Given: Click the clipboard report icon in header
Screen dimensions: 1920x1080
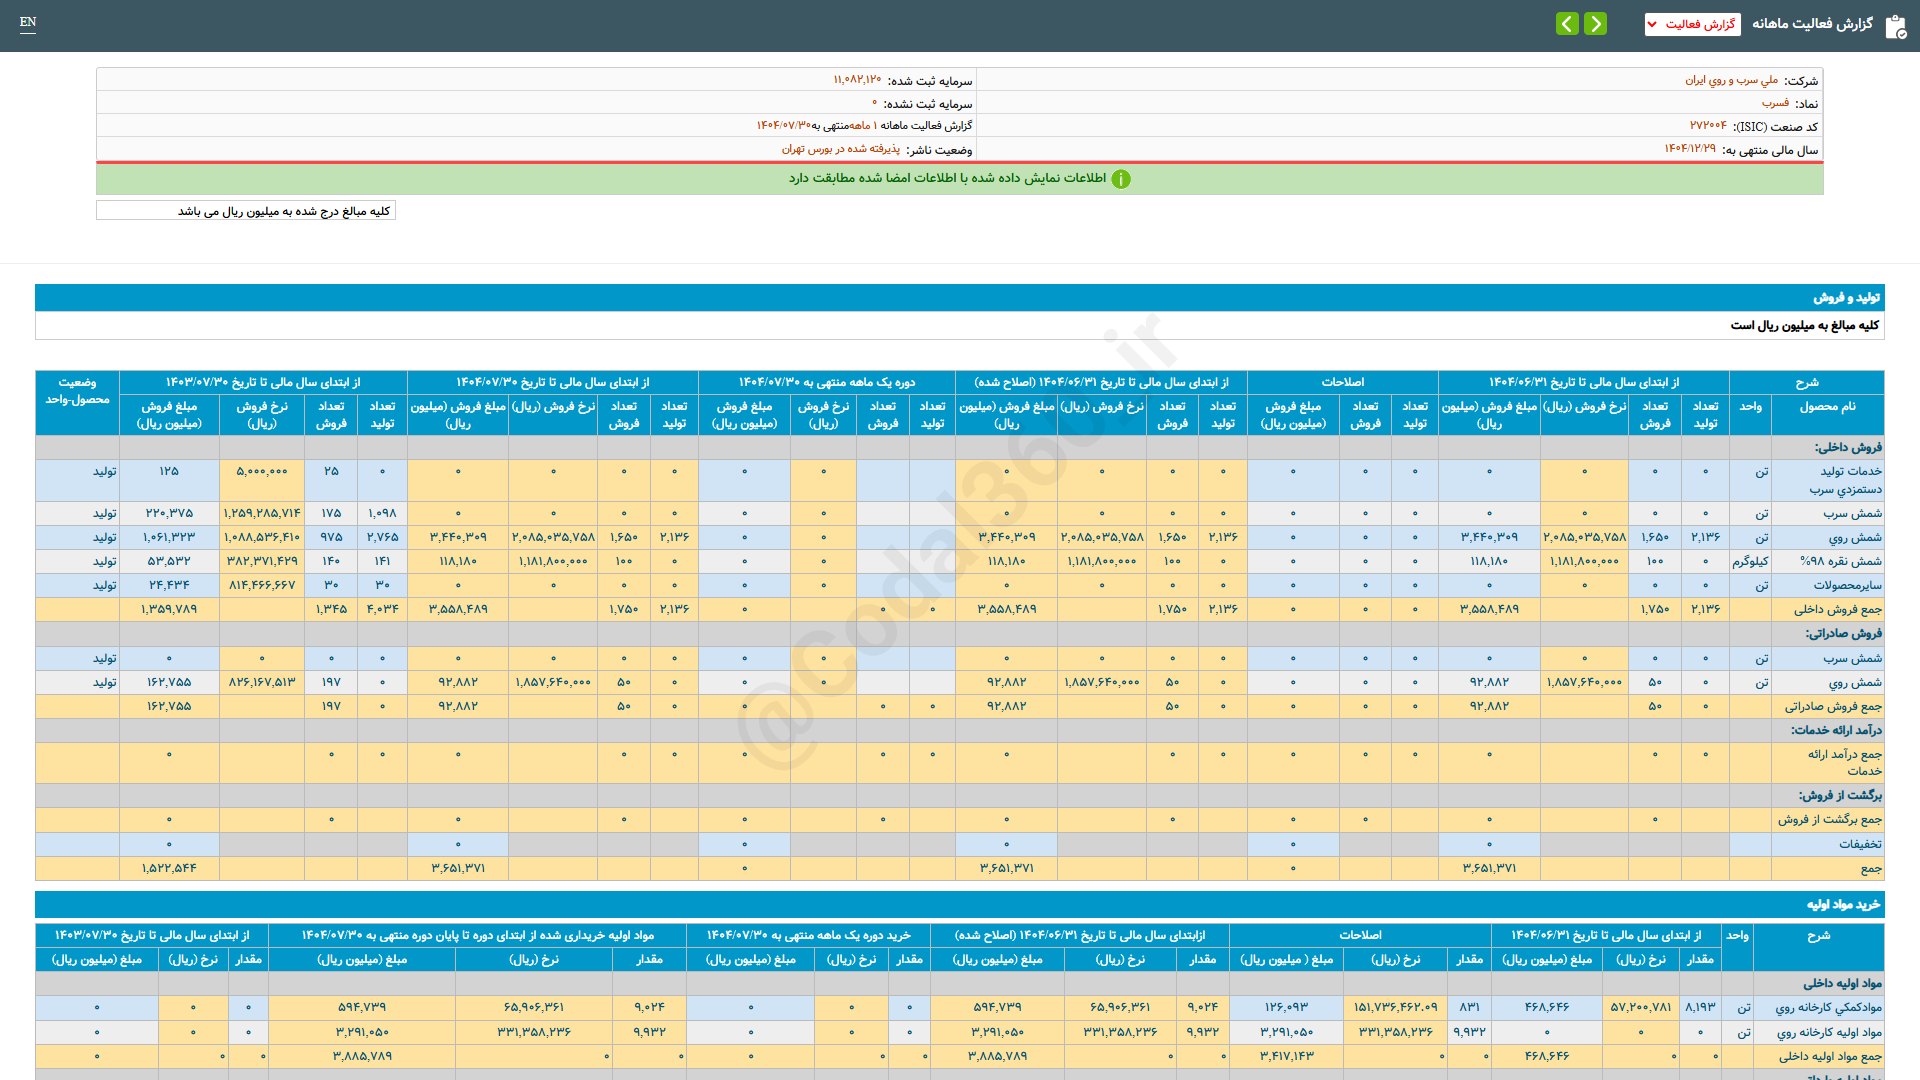Looking at the screenshot, I should 1895,26.
